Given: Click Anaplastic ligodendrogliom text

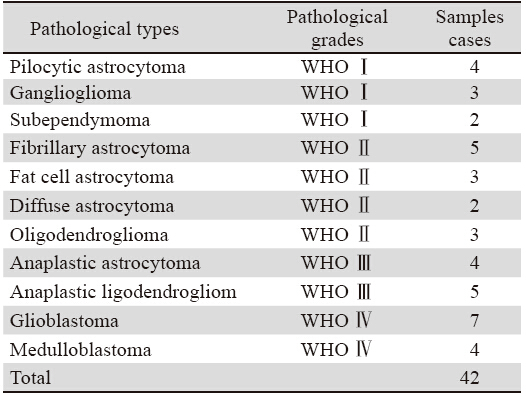Looking at the screenshot, I should 123,292.
